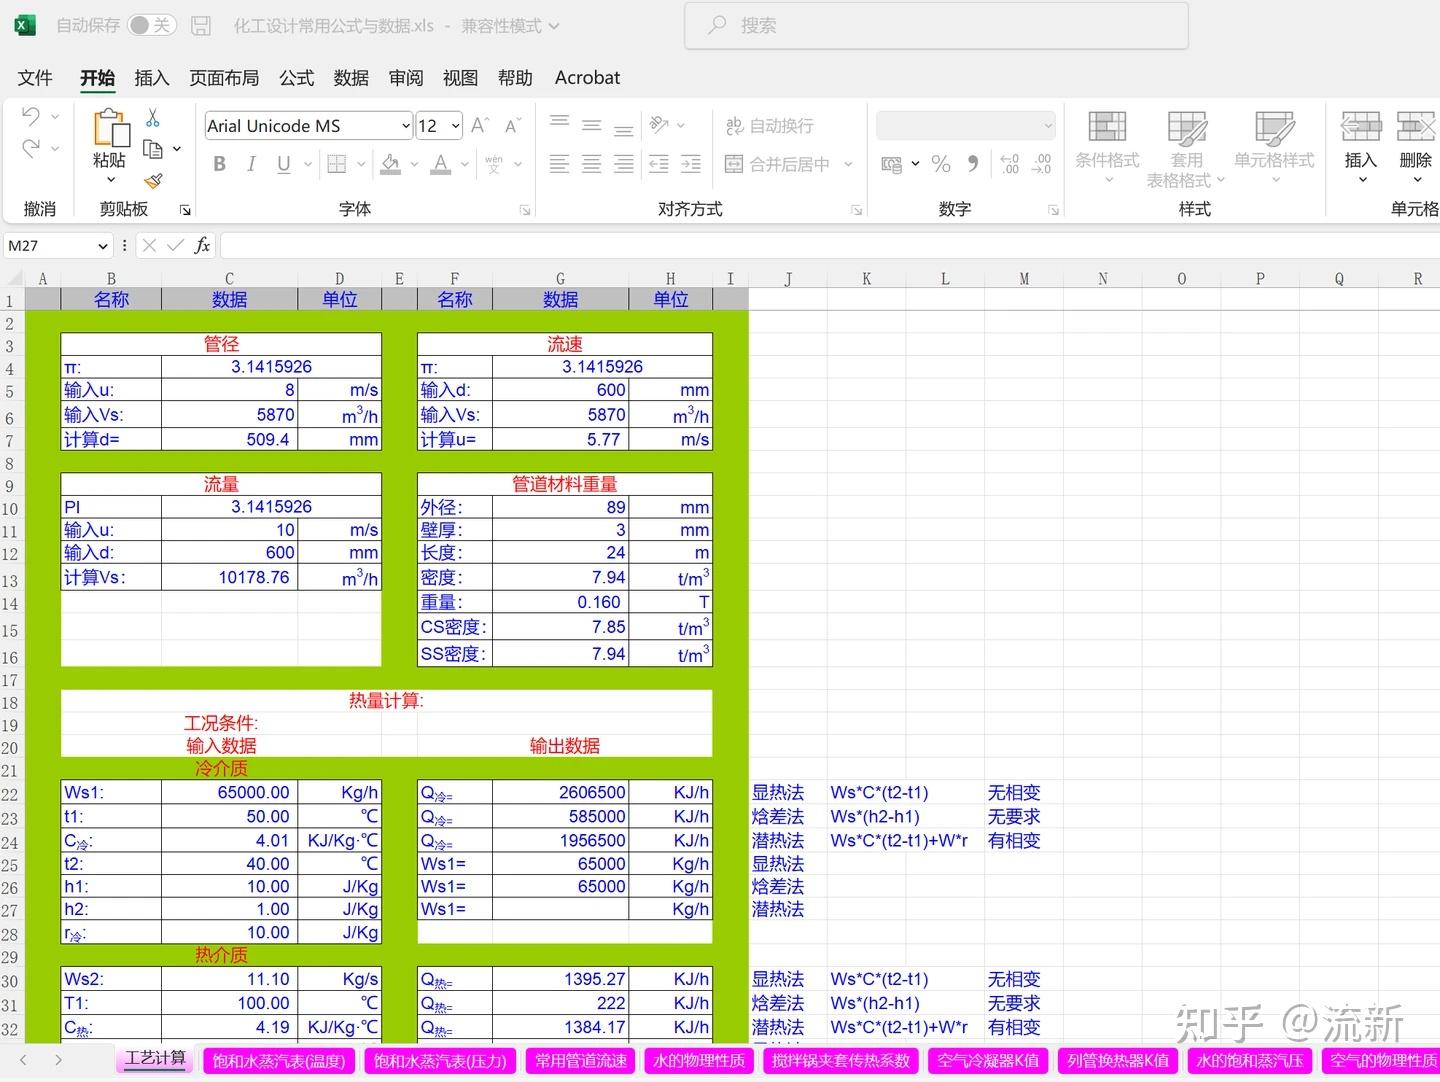
Task: Click the Redo arrow icon
Action: tap(31, 148)
